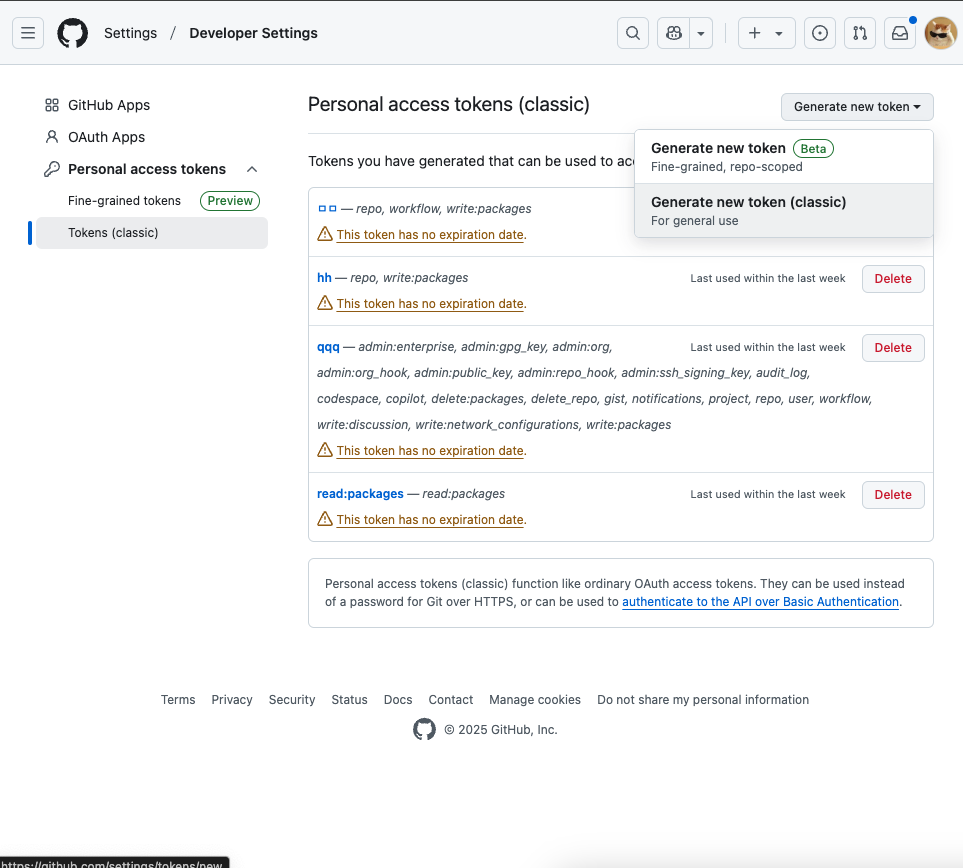Choose Generate new token (classic) option
Viewport: 963px width, 868px height.
(784, 211)
